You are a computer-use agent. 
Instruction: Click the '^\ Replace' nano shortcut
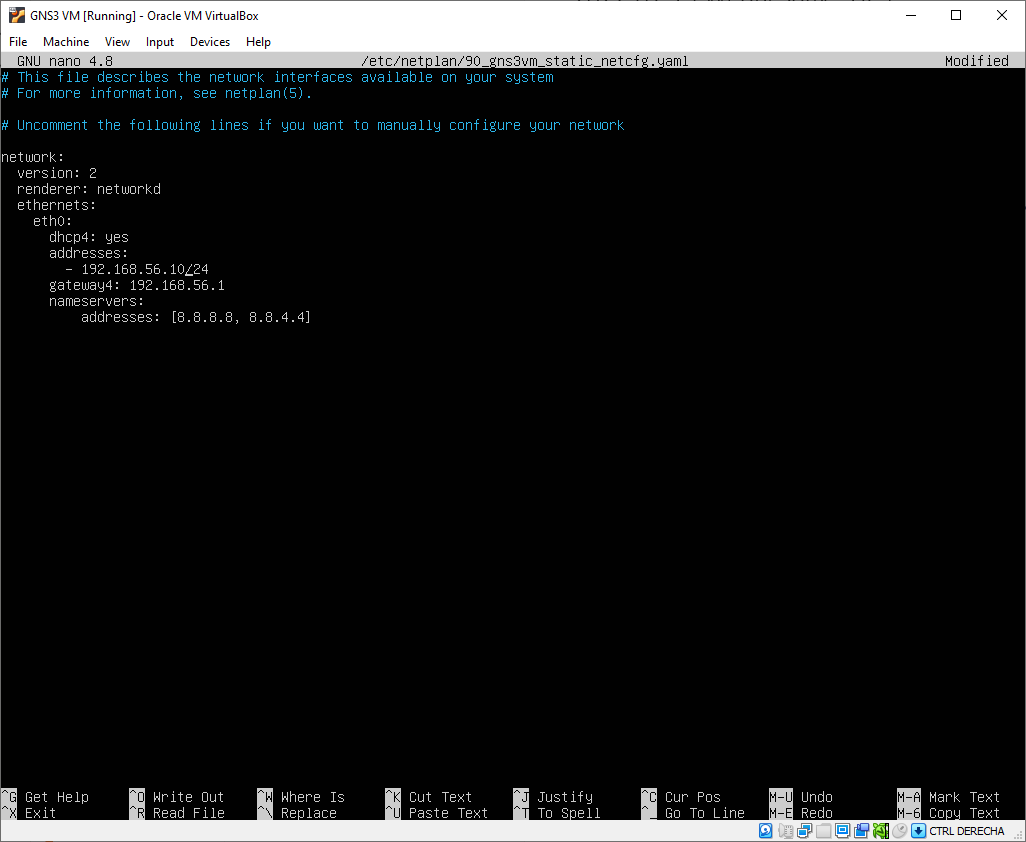click(x=297, y=813)
